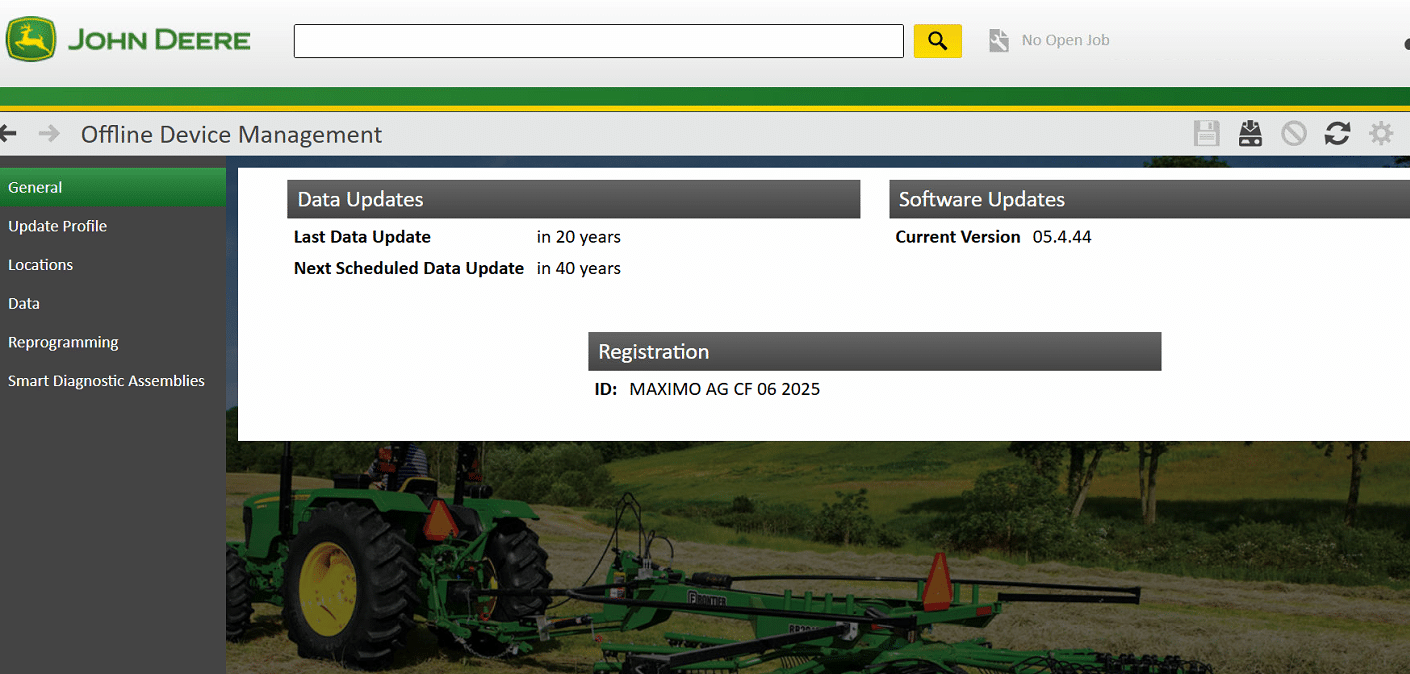
Task: Click into the top search field
Action: (x=598, y=41)
